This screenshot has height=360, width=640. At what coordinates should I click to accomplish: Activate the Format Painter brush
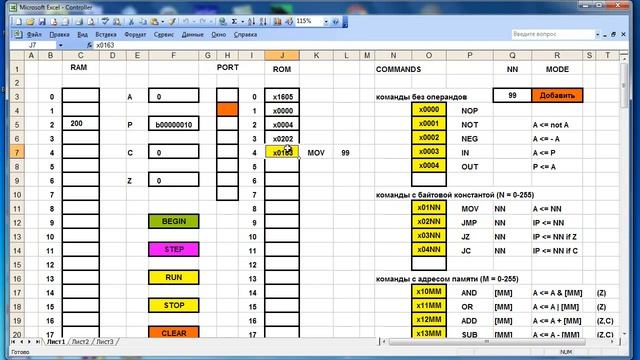172,22
